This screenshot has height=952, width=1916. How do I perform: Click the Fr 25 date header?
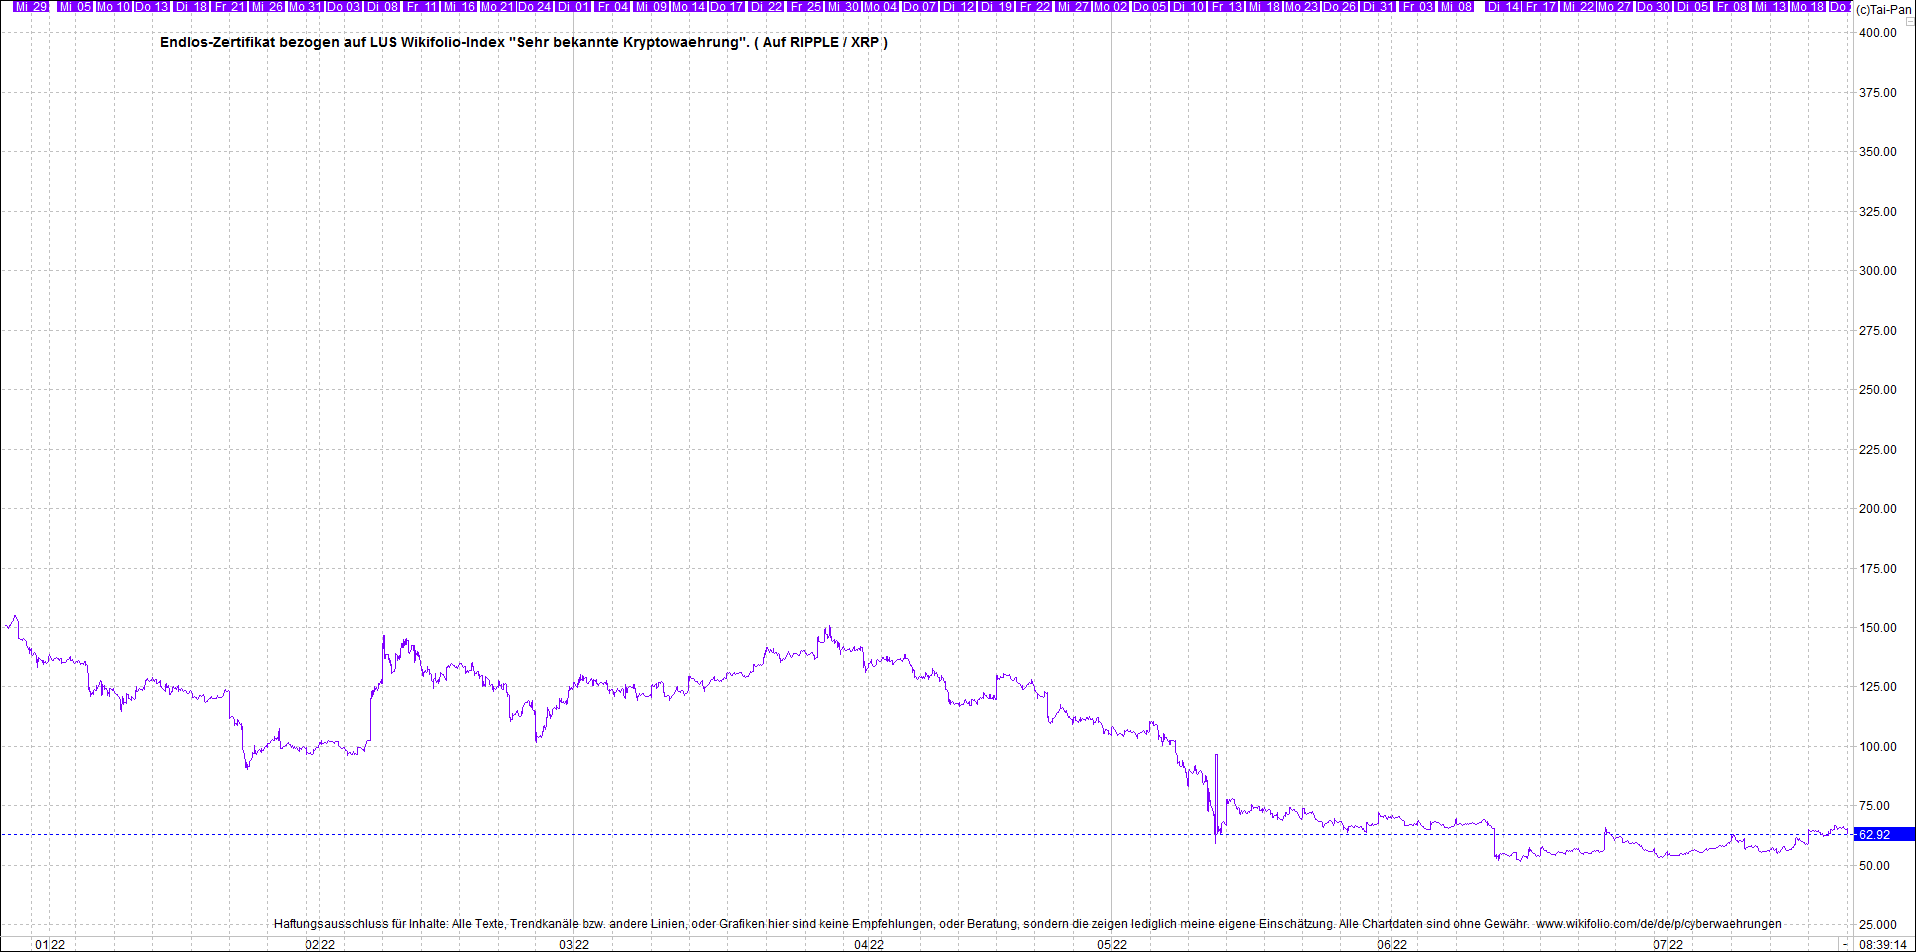805,7
